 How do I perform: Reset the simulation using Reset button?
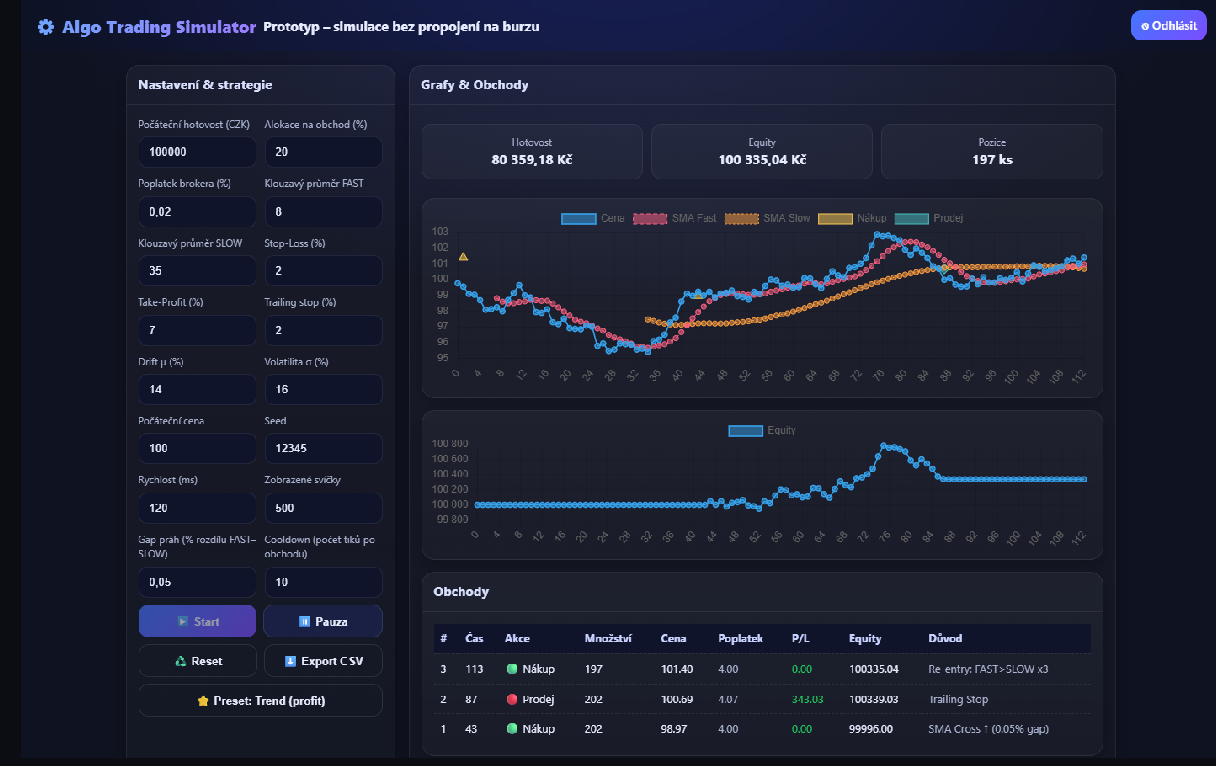[197, 661]
